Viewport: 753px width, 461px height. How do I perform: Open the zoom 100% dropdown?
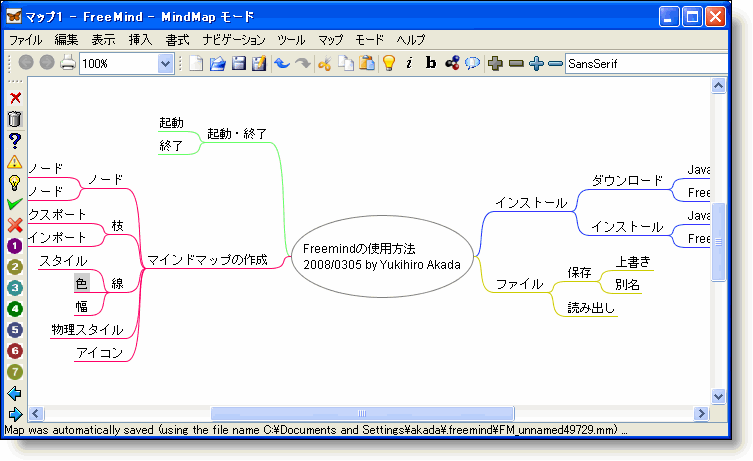165,63
